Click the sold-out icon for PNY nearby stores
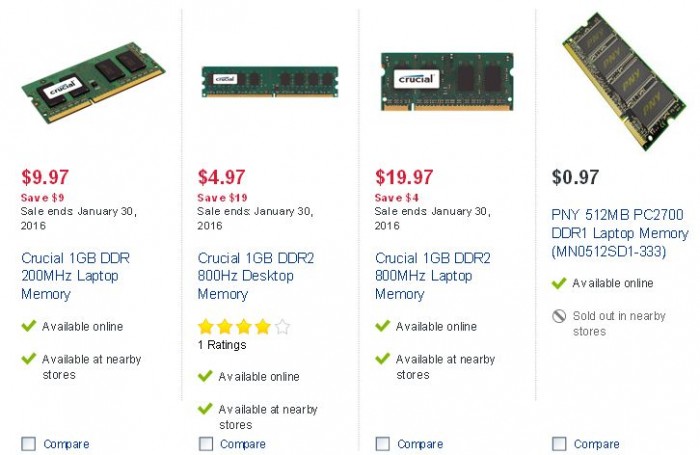Viewport: 700px width, 455px height. (559, 316)
